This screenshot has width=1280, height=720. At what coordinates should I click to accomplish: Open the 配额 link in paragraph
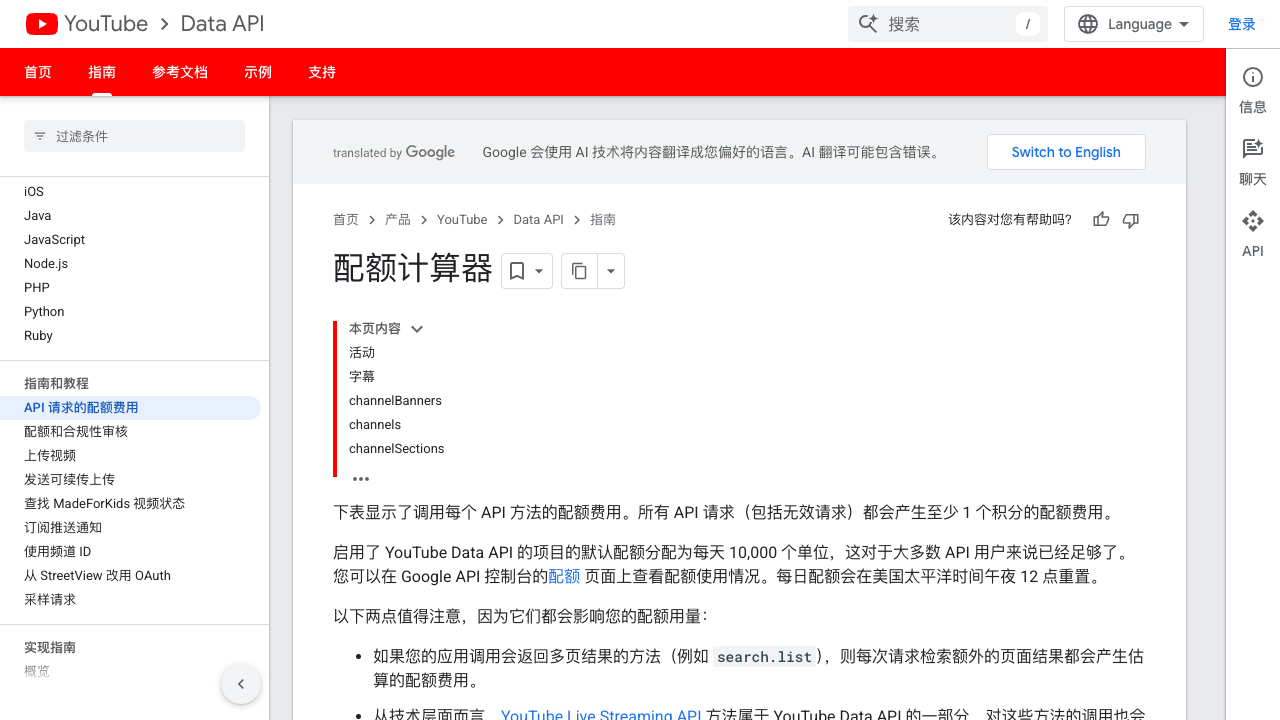point(564,576)
